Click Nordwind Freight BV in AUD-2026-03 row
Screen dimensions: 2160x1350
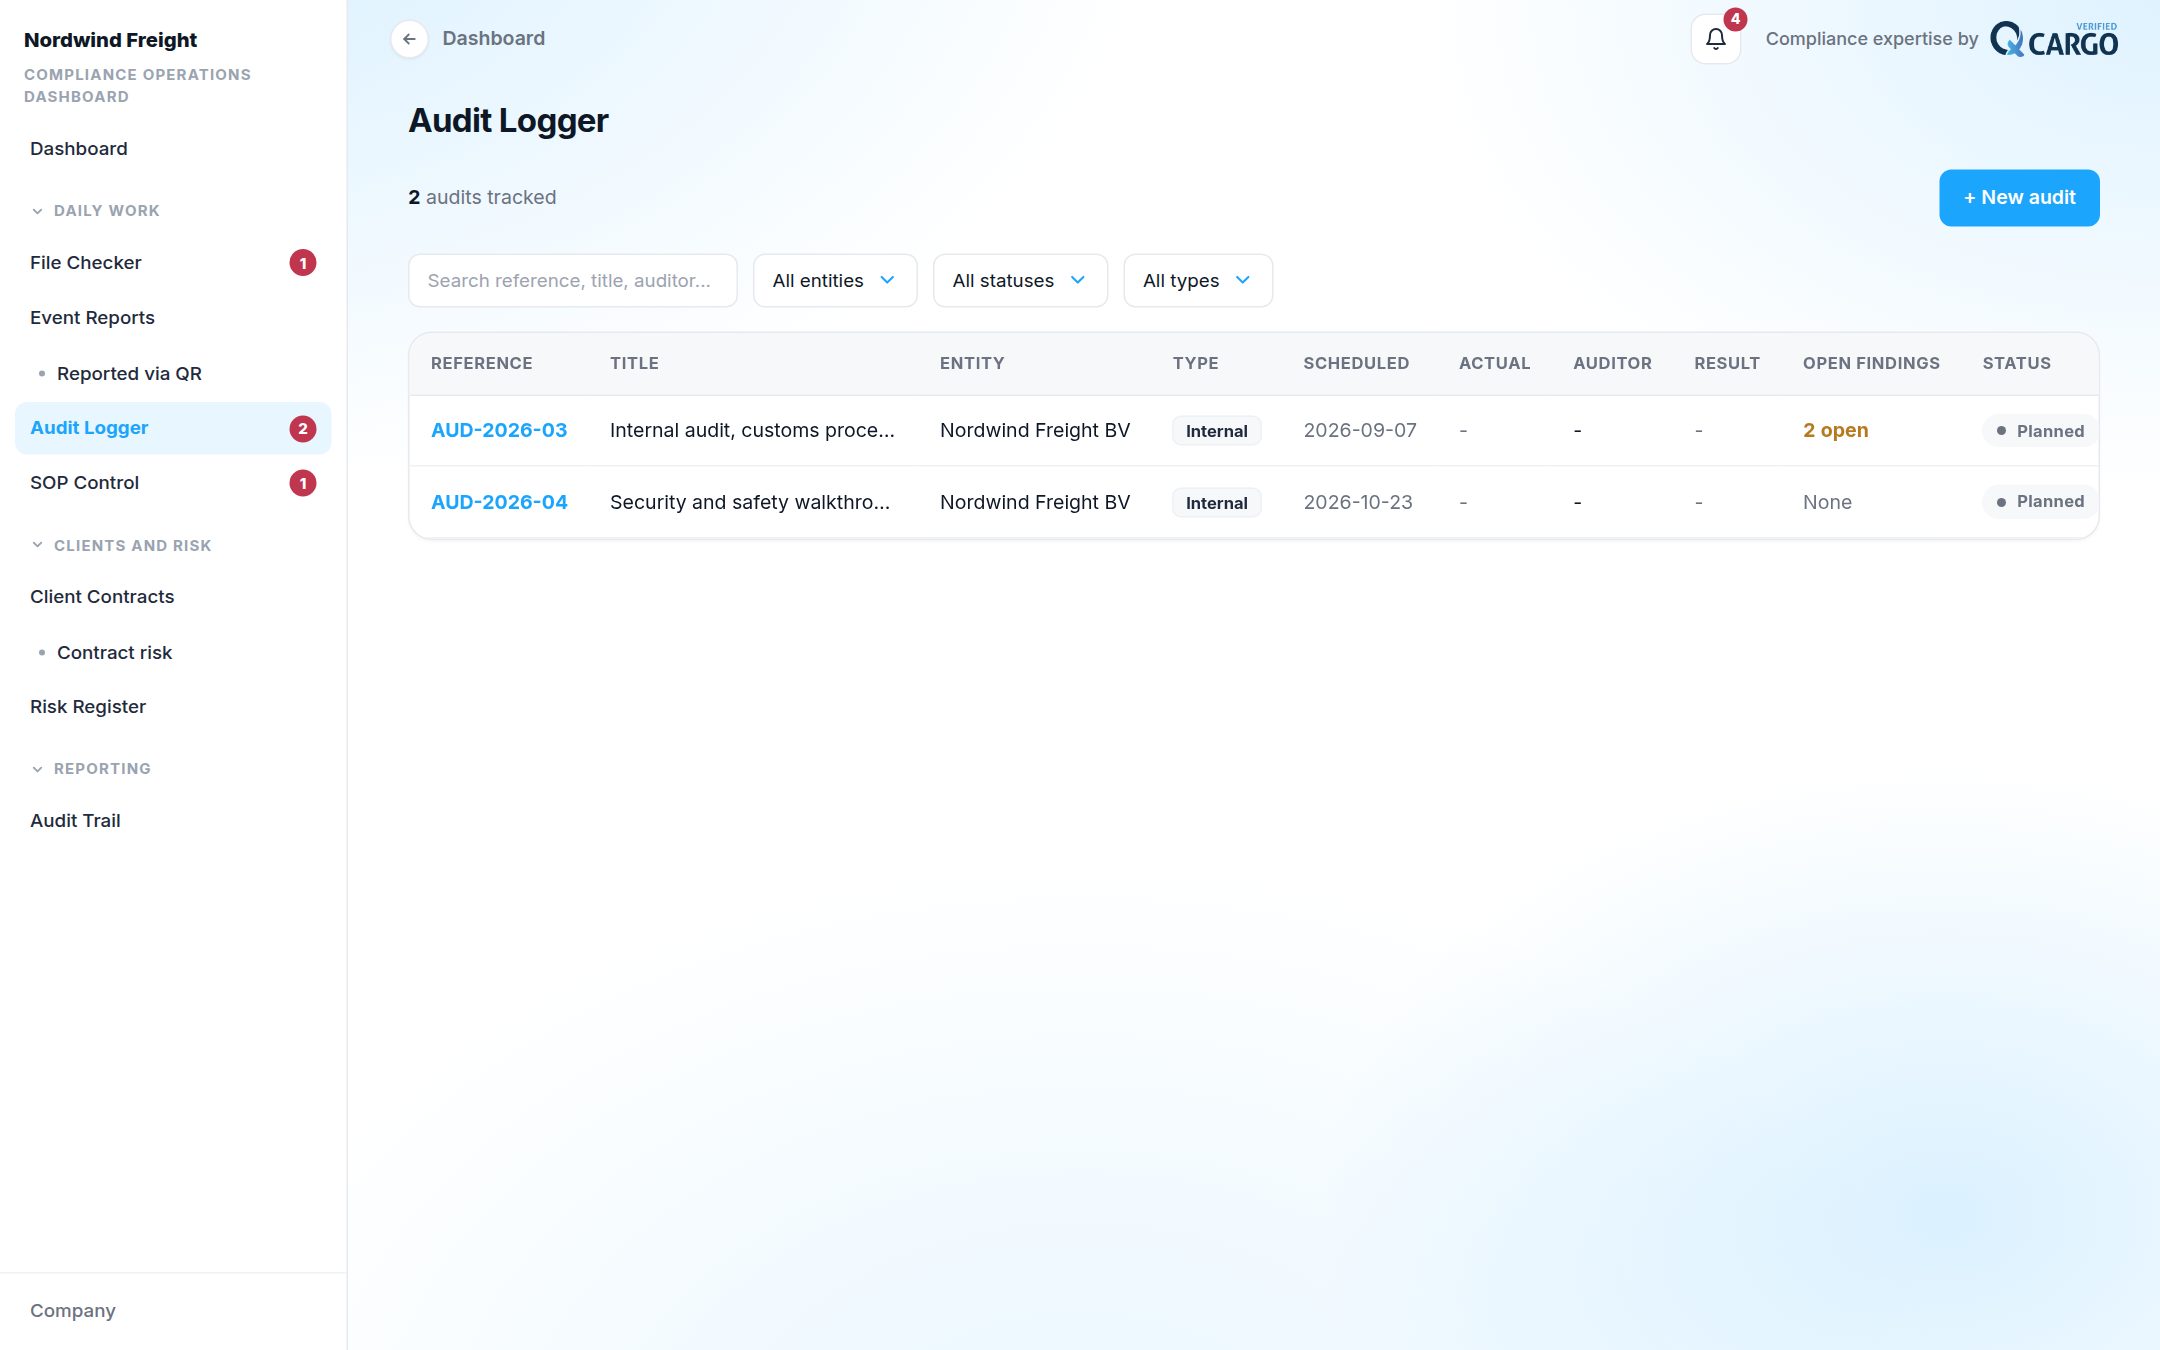pos(1035,430)
